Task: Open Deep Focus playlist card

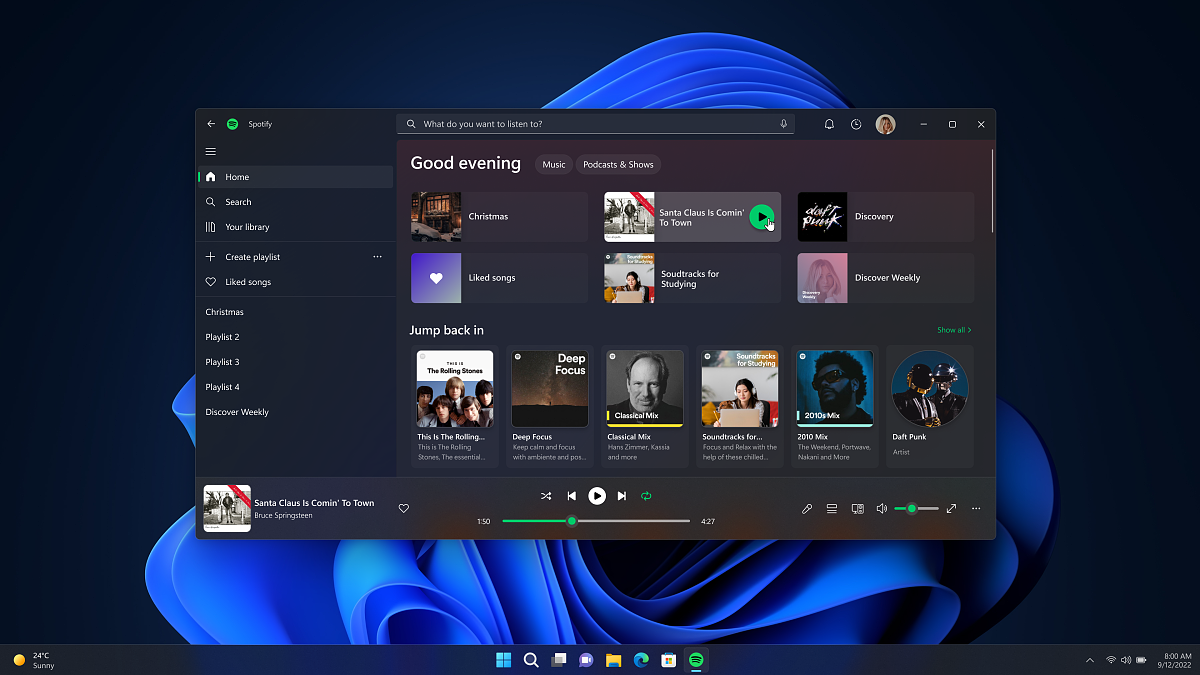Action: click(x=550, y=407)
